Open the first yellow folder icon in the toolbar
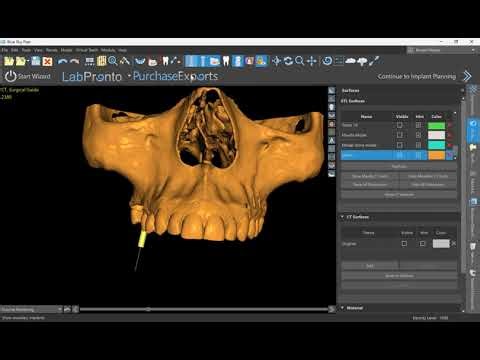Viewport: 480px width, 360px height. pyautogui.click(x=9, y=61)
